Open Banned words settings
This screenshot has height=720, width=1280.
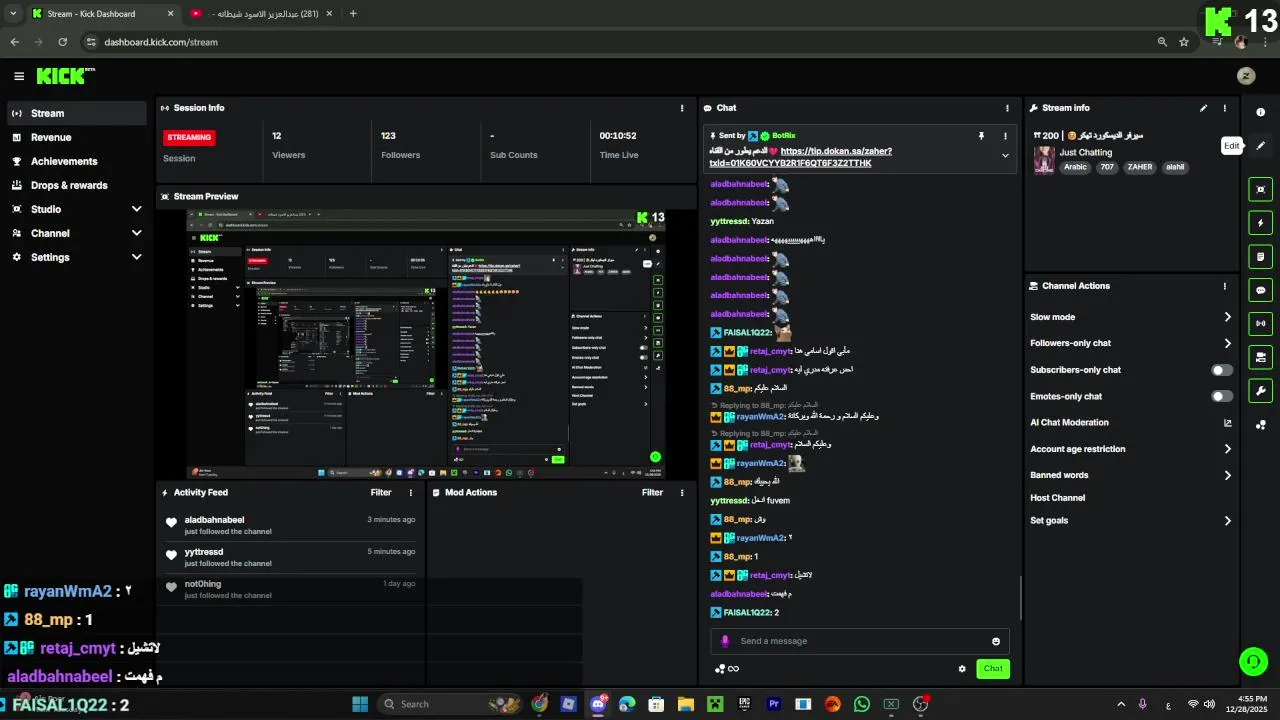[1130, 475]
